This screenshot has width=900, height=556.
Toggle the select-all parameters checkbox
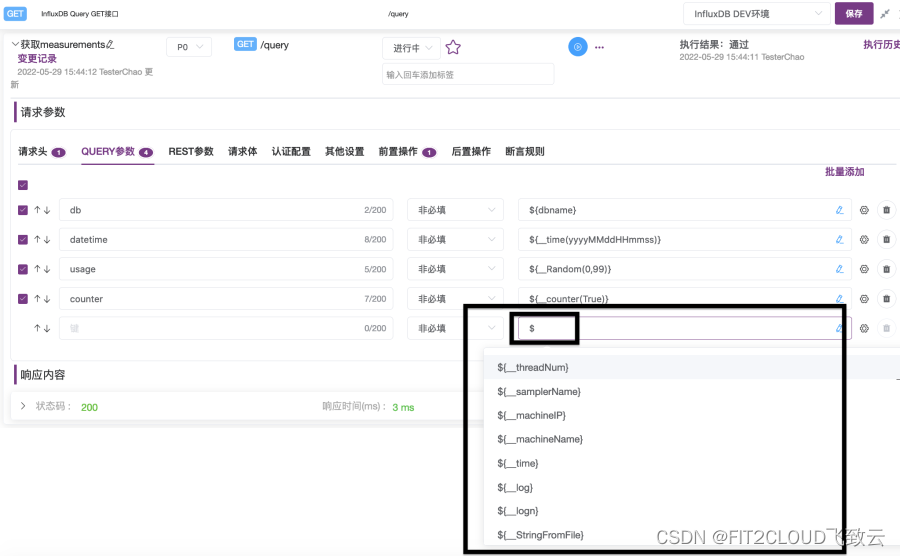pyautogui.click(x=23, y=185)
